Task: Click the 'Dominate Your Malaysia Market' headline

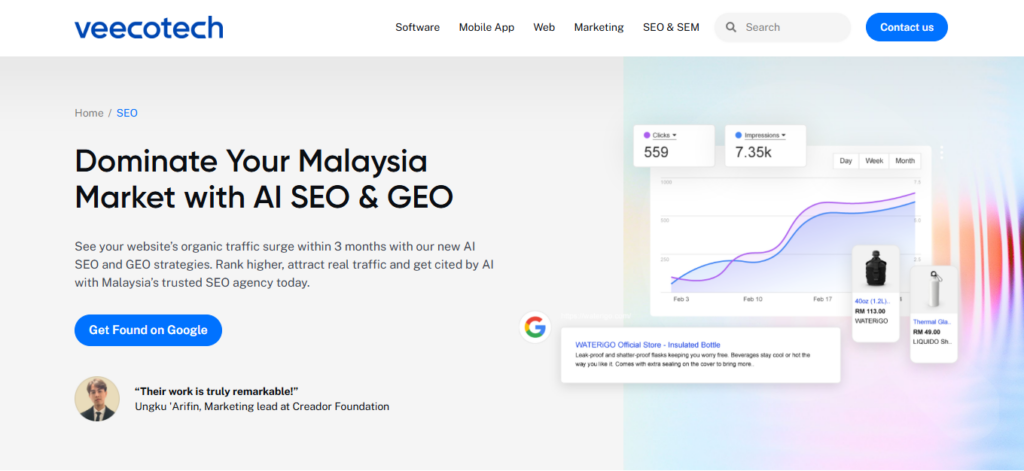Action: click(x=264, y=179)
